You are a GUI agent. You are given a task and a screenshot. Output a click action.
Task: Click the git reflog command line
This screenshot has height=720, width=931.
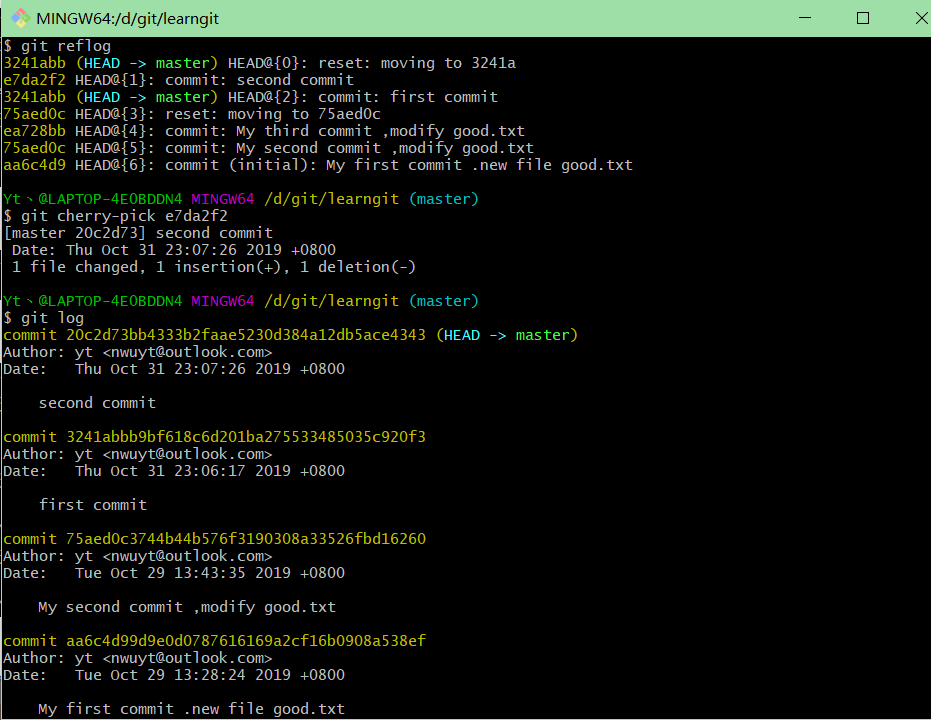click(x=57, y=46)
